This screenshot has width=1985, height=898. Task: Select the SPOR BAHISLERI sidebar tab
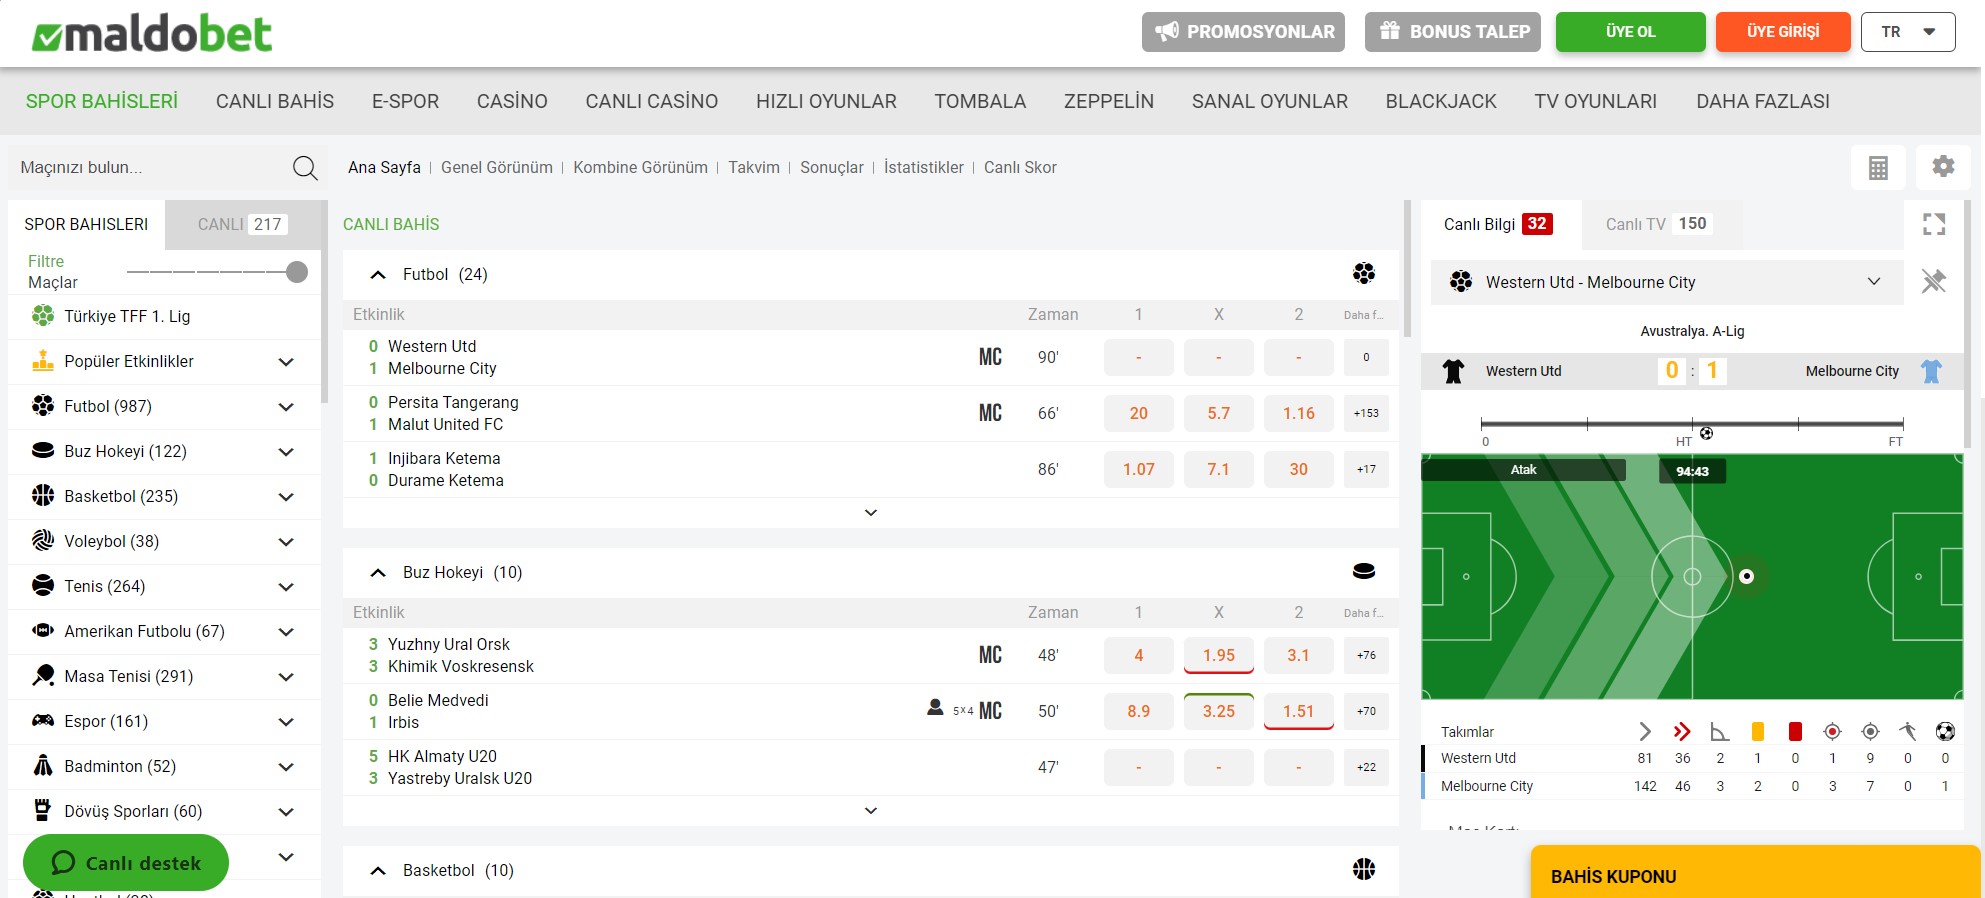pos(86,224)
